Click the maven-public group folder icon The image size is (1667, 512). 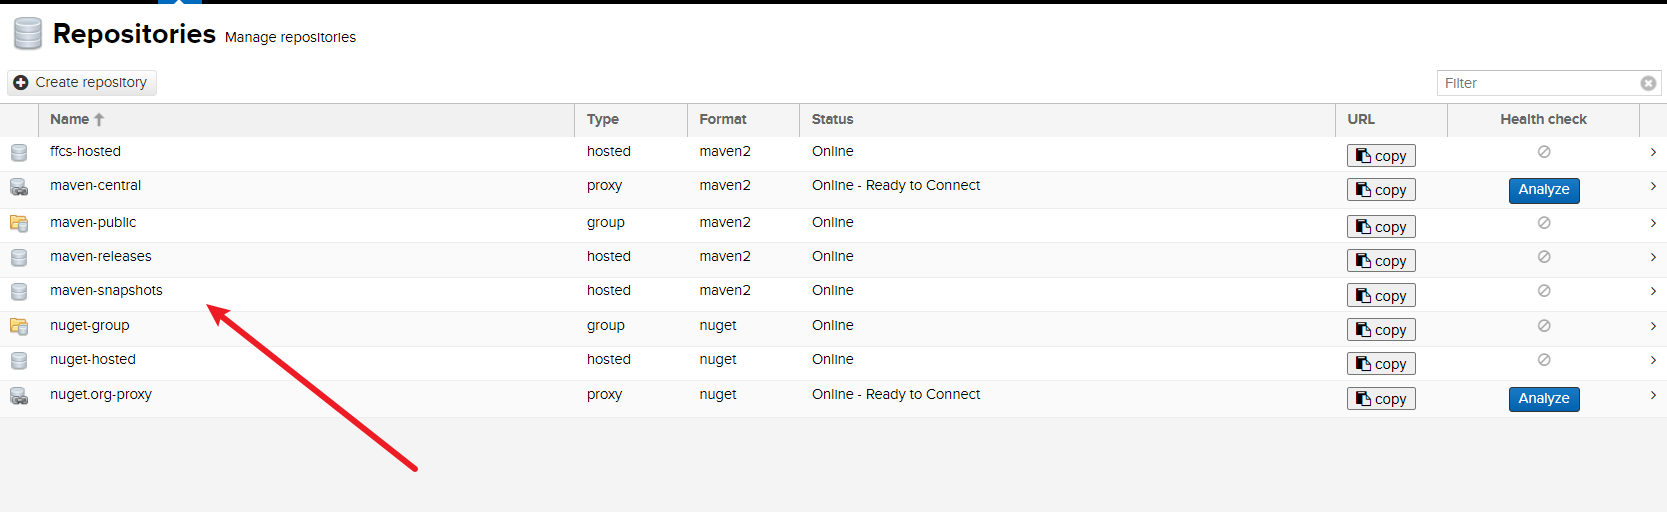19,223
